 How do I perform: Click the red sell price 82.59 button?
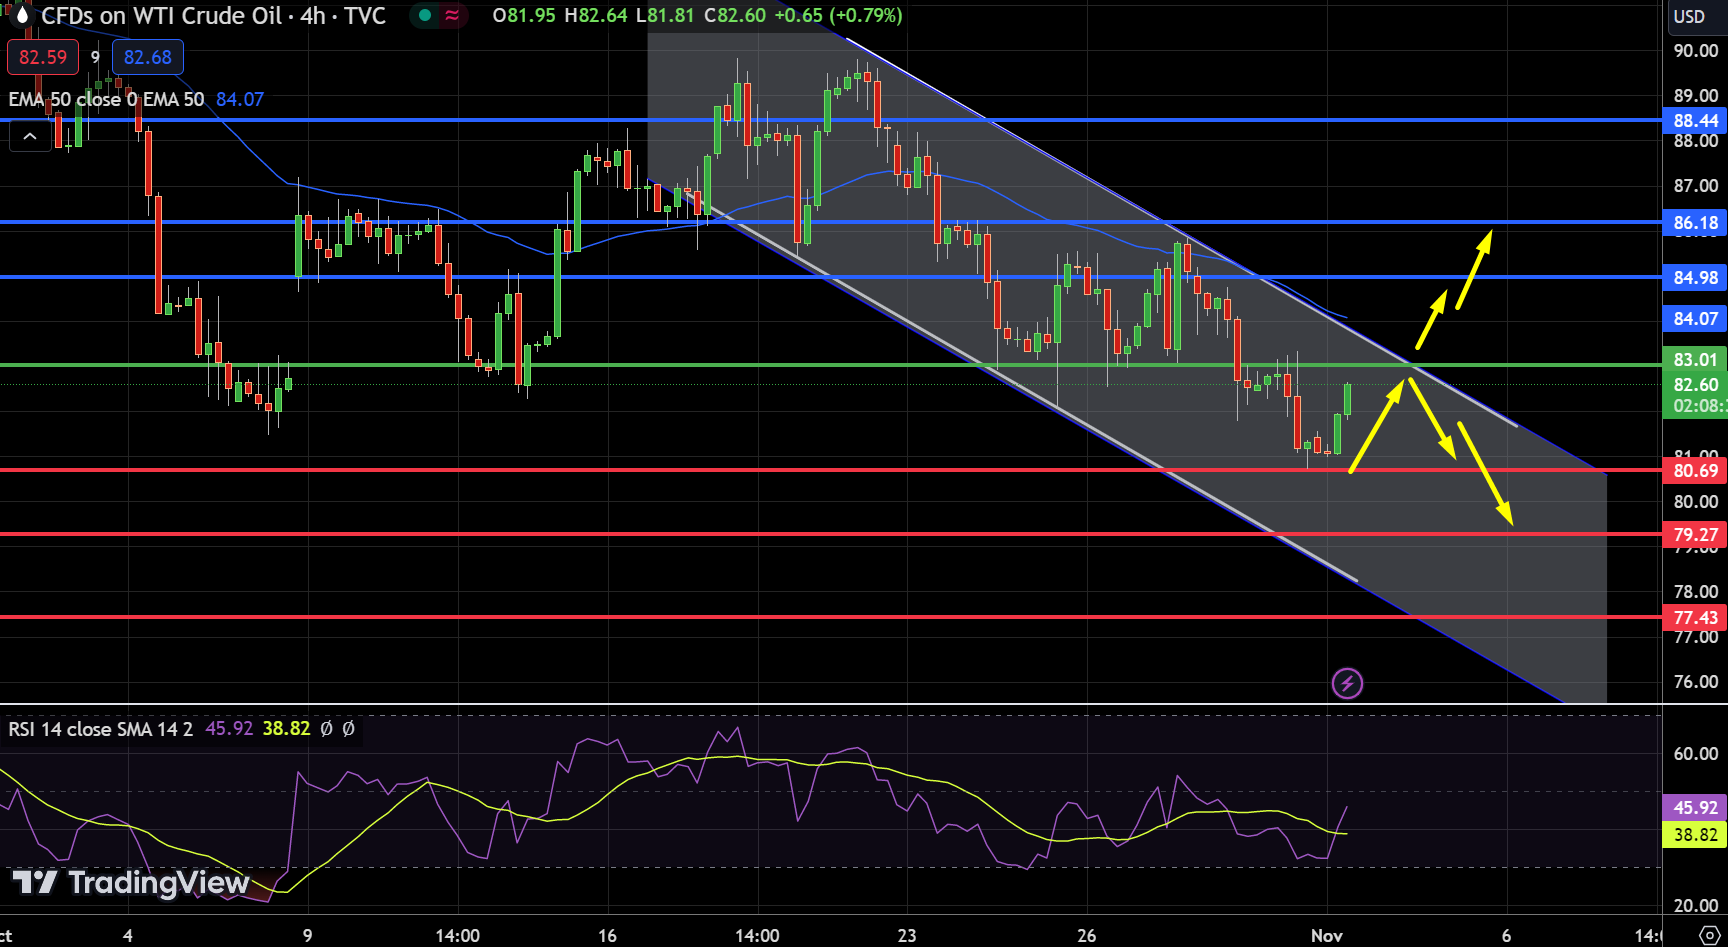click(x=43, y=57)
